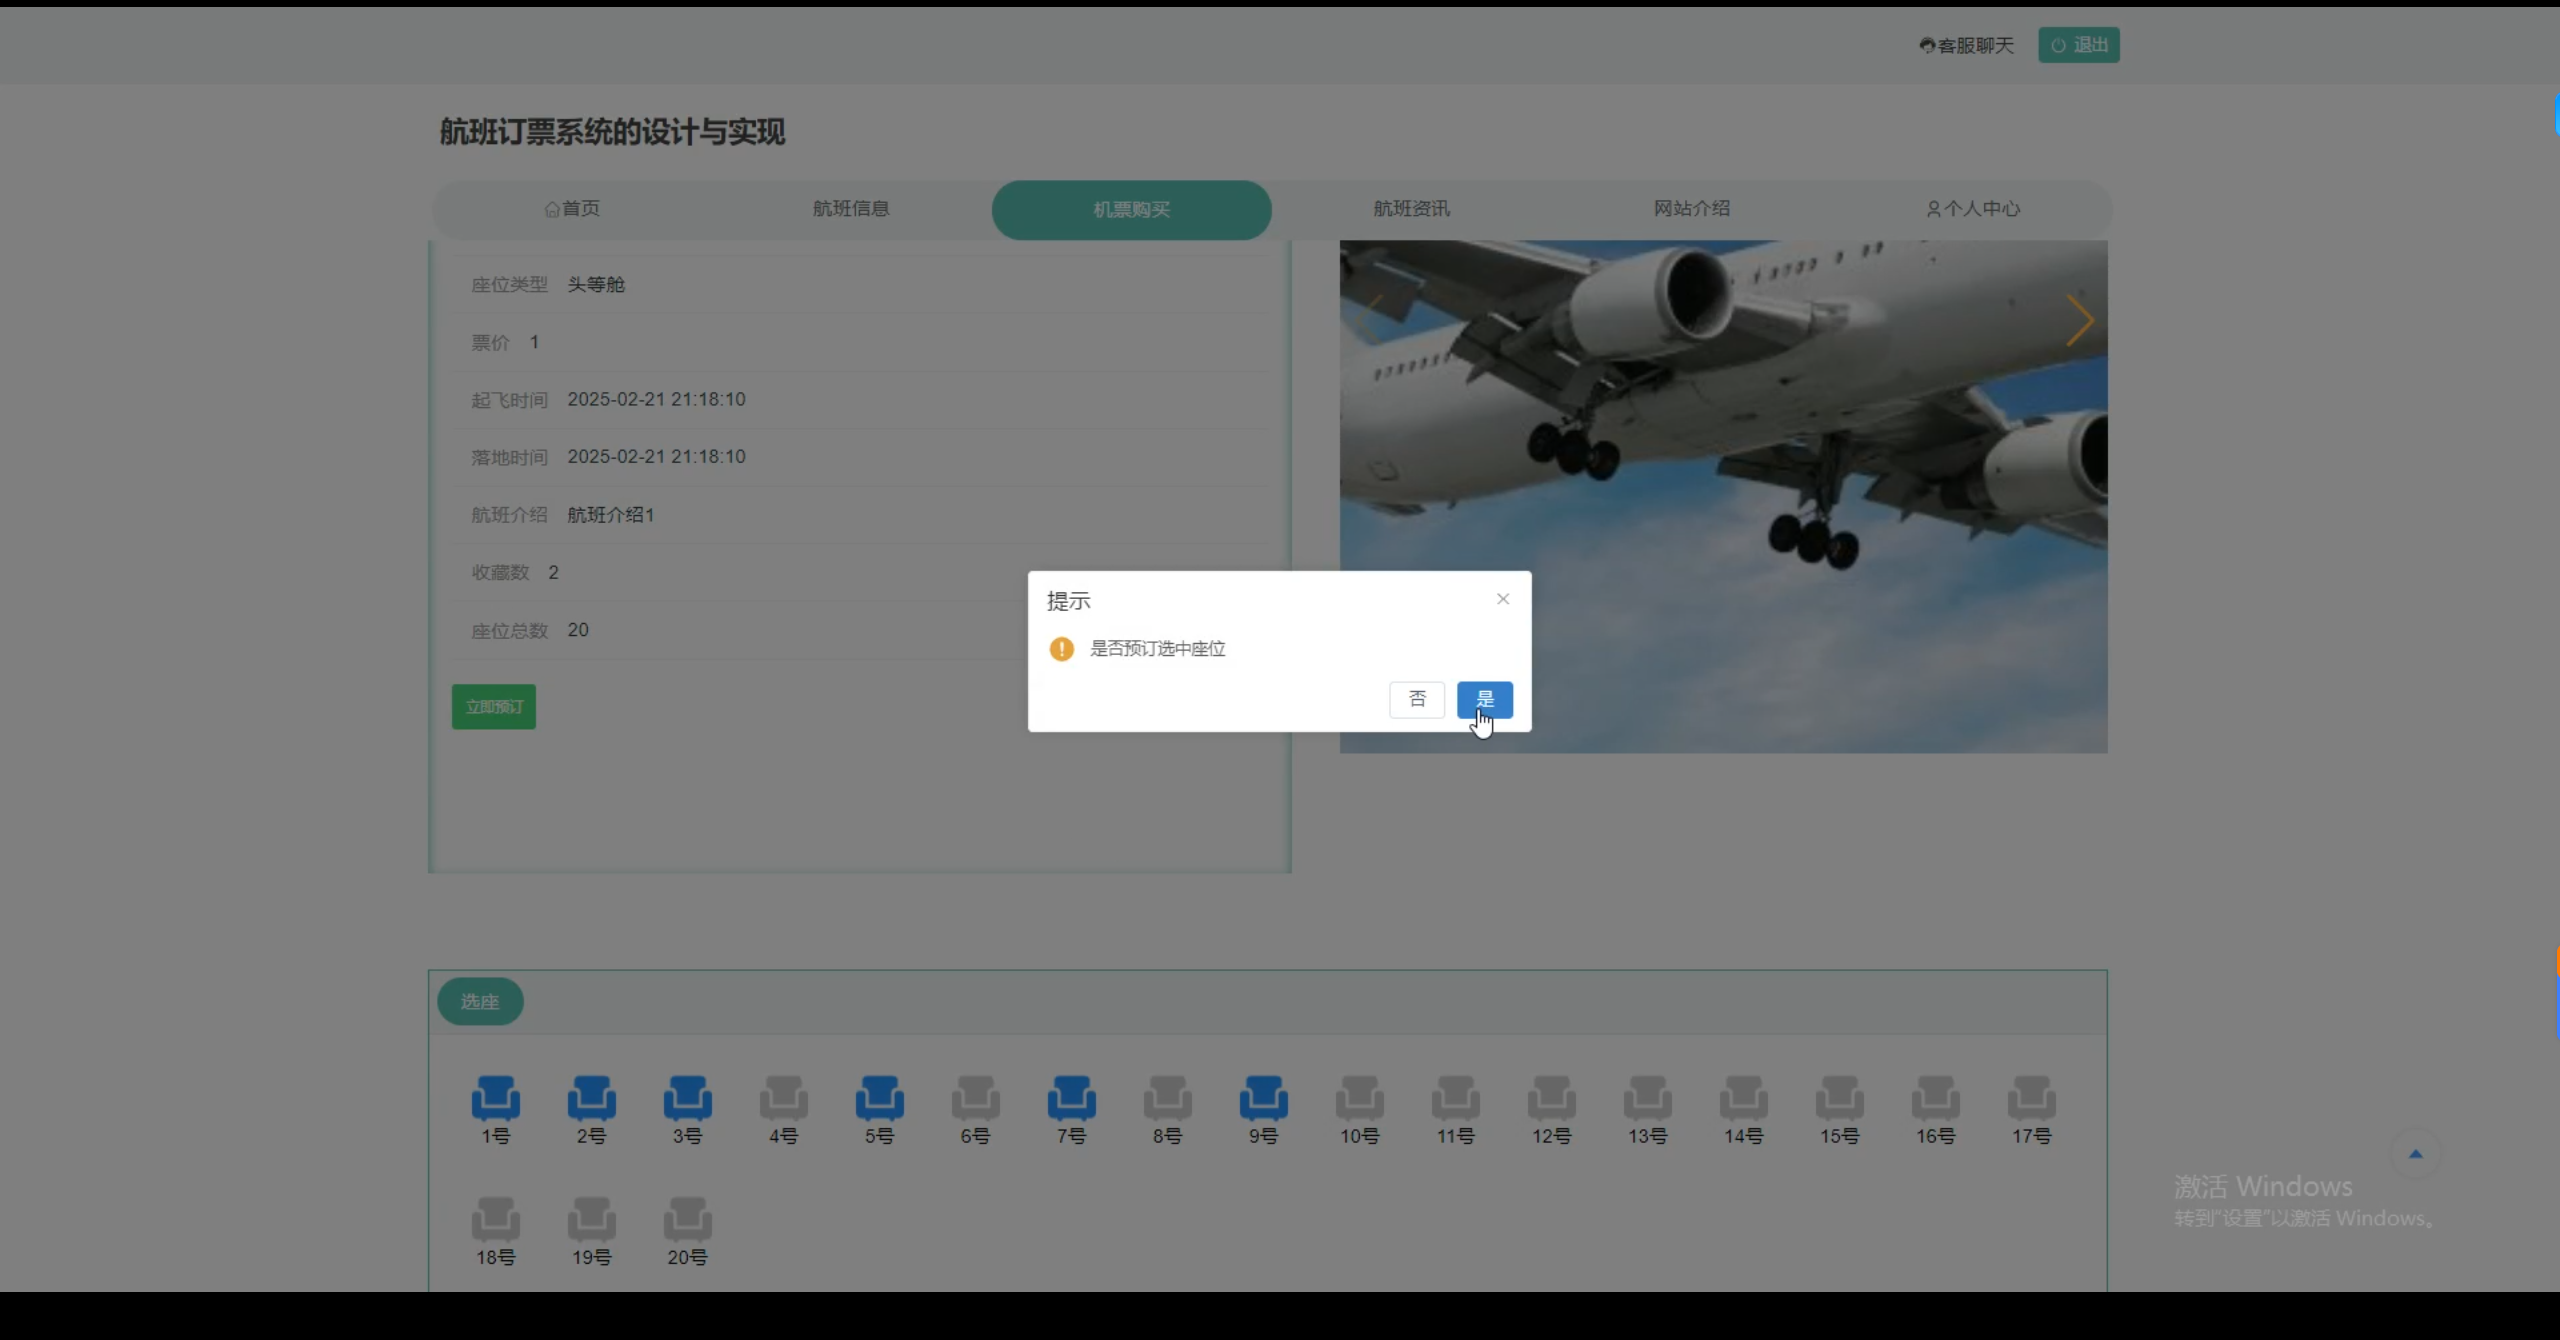Select seat 2号 in the seat map
Screen dimensions: 2560x1340
coord(590,1100)
